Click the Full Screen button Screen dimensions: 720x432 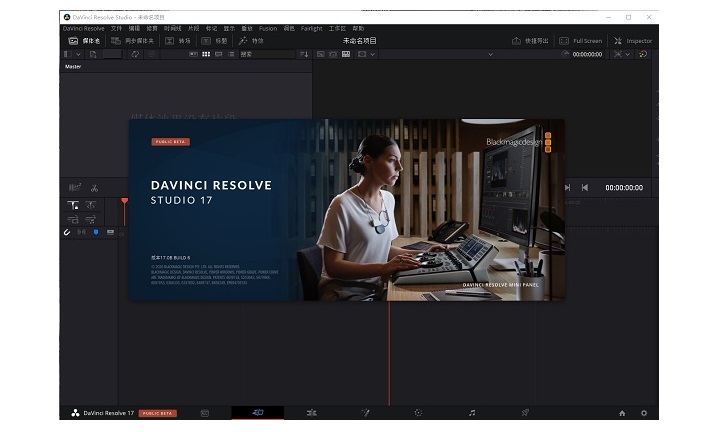(581, 41)
